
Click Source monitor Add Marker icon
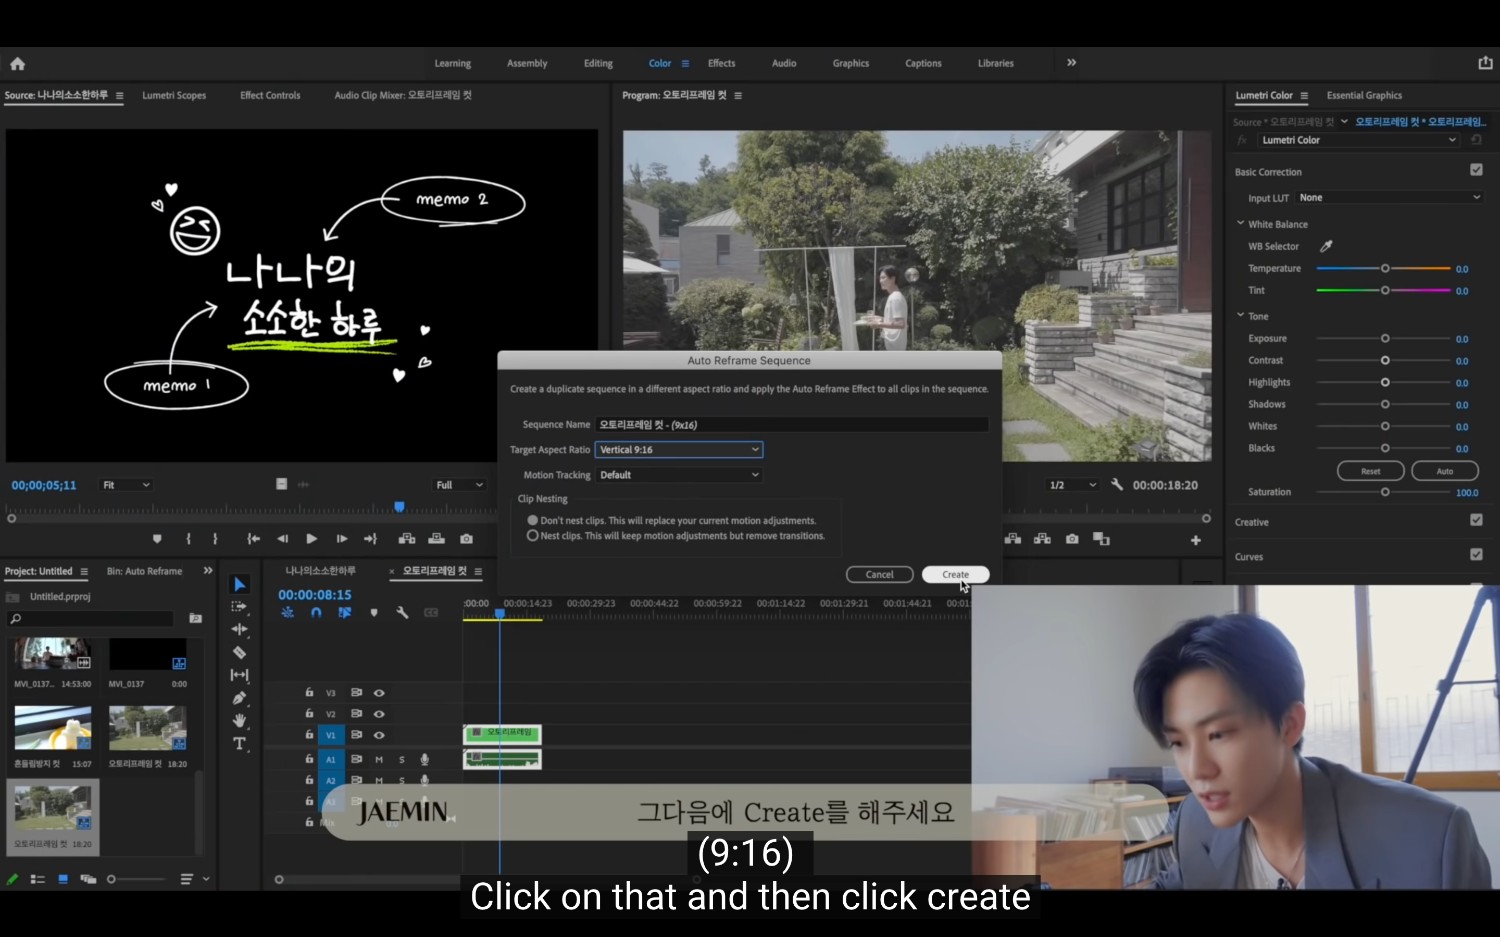[157, 539]
